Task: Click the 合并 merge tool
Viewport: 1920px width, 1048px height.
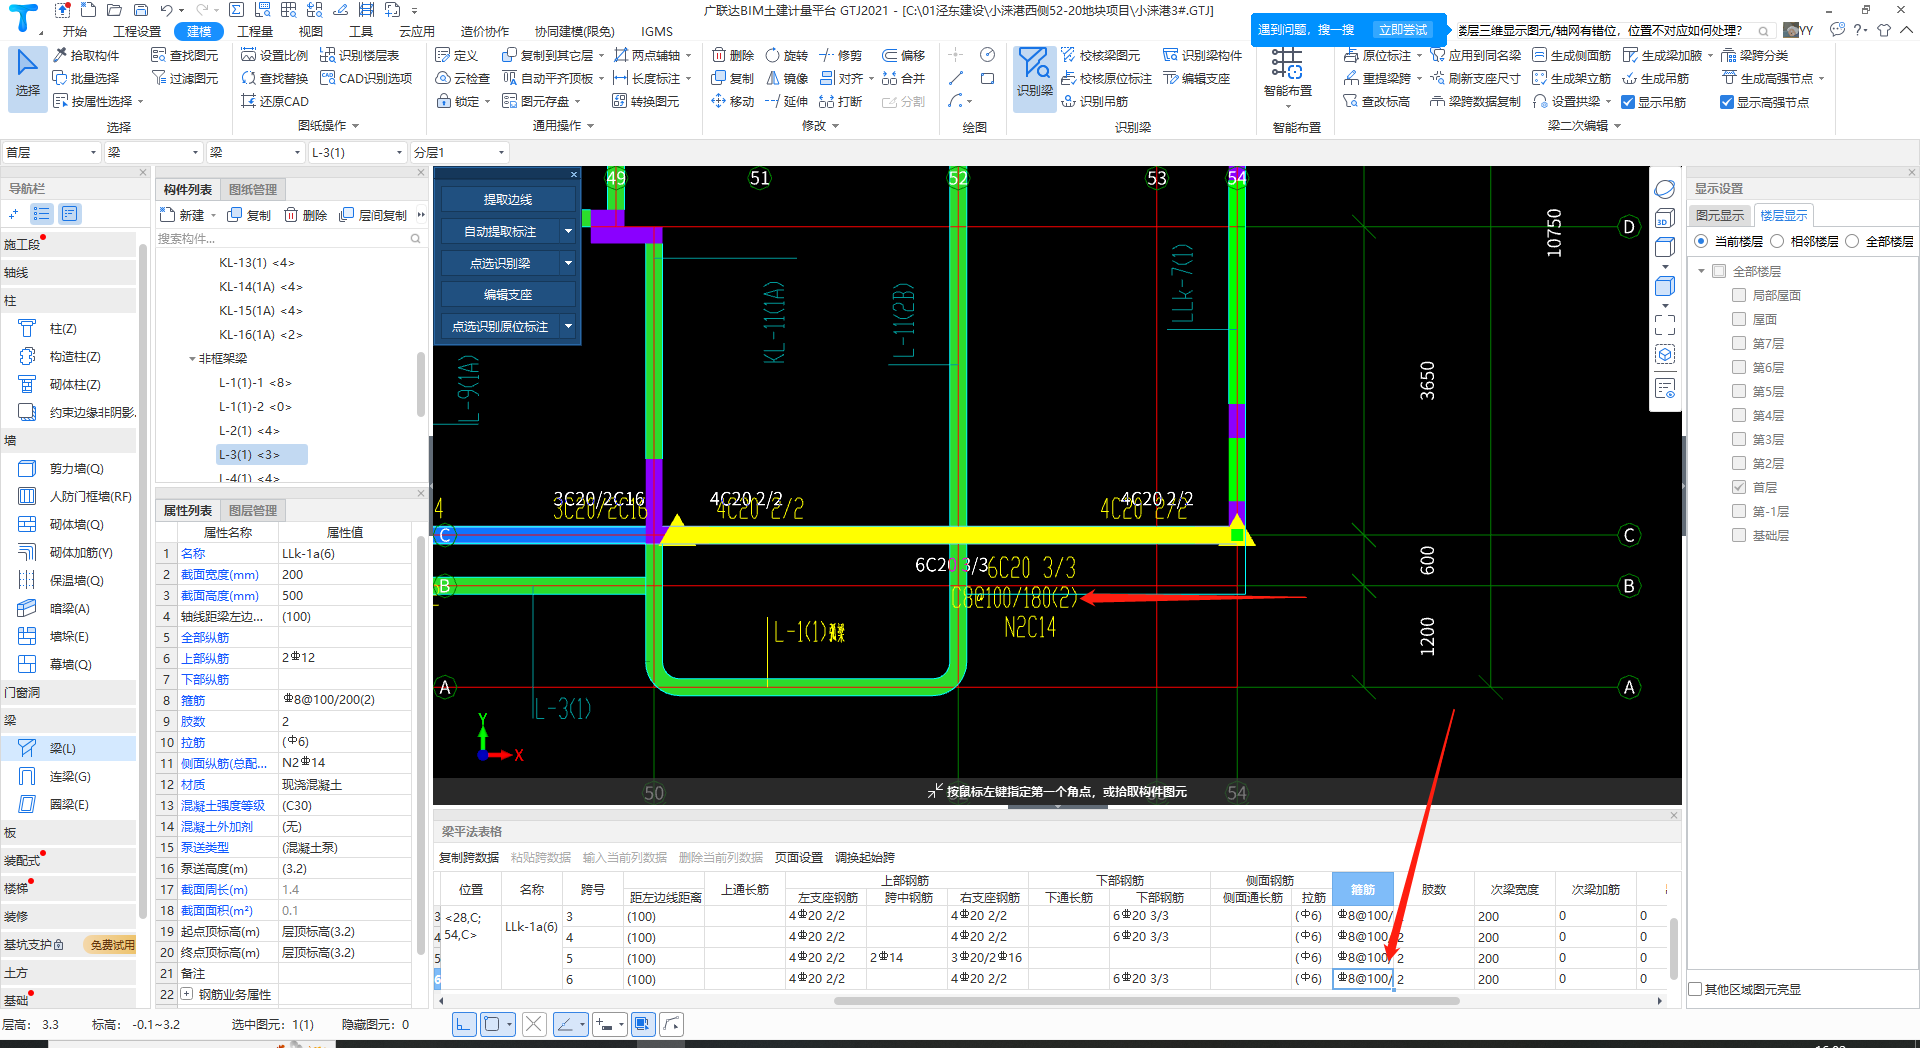Action: click(x=903, y=78)
